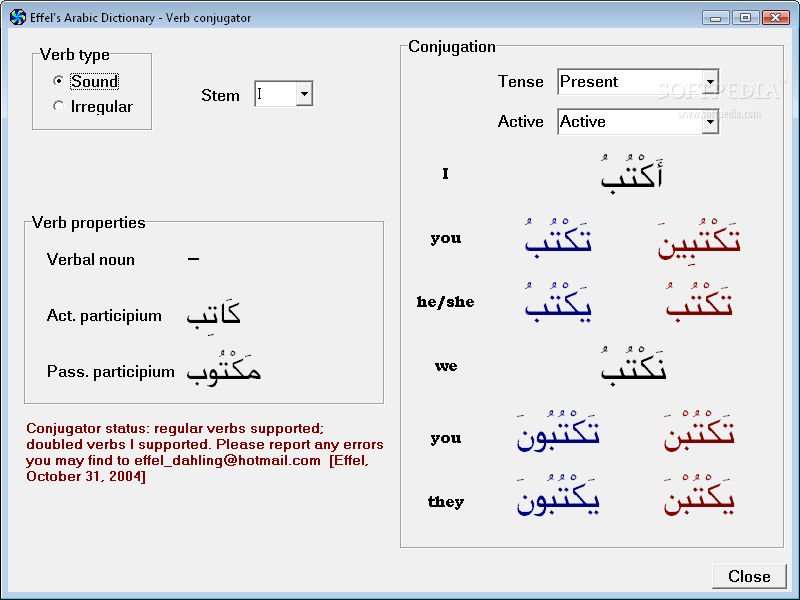Click the active participle Arabic word

213,315
